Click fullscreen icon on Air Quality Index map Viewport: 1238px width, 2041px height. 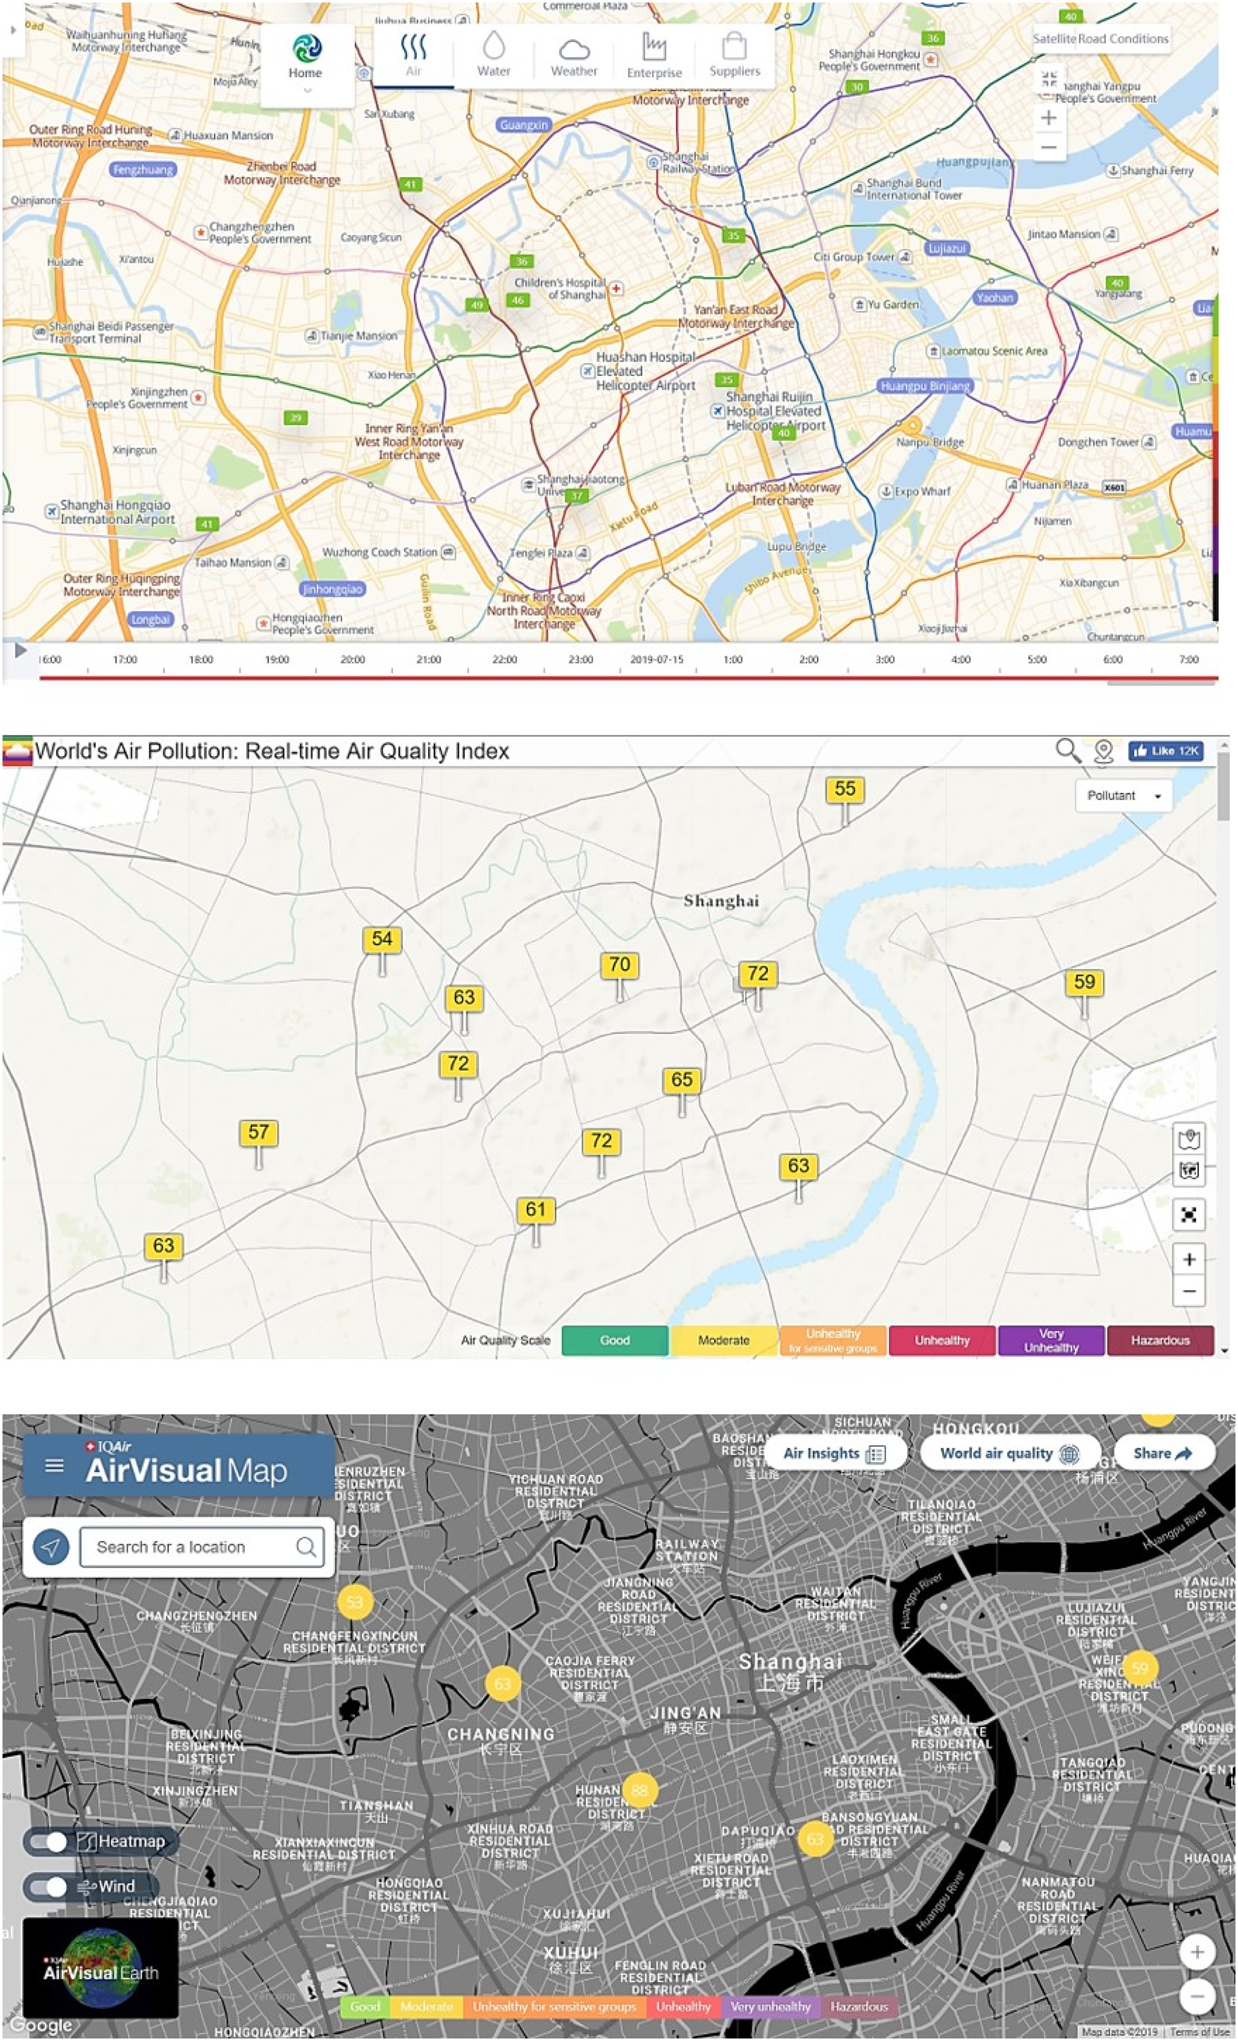[x=1188, y=1215]
